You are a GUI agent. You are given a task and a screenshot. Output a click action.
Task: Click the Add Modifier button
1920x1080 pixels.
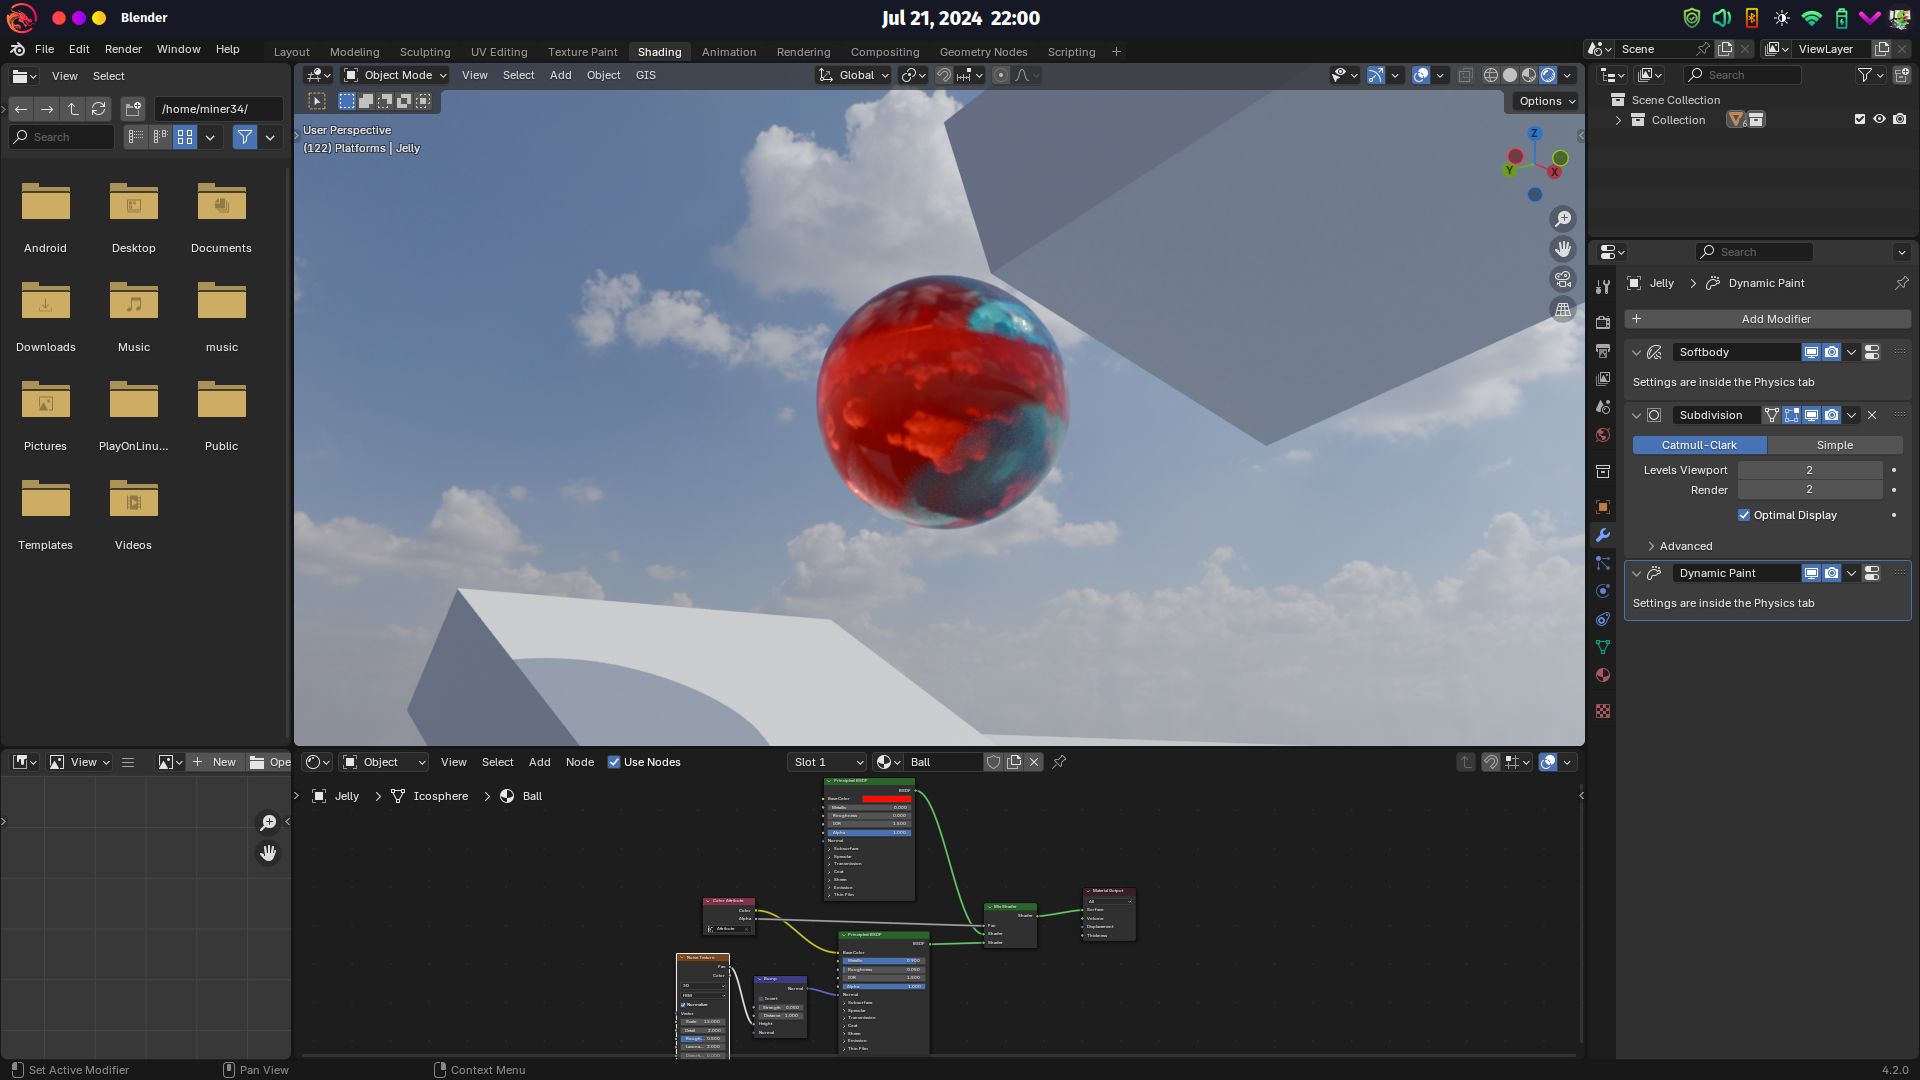tap(1767, 319)
